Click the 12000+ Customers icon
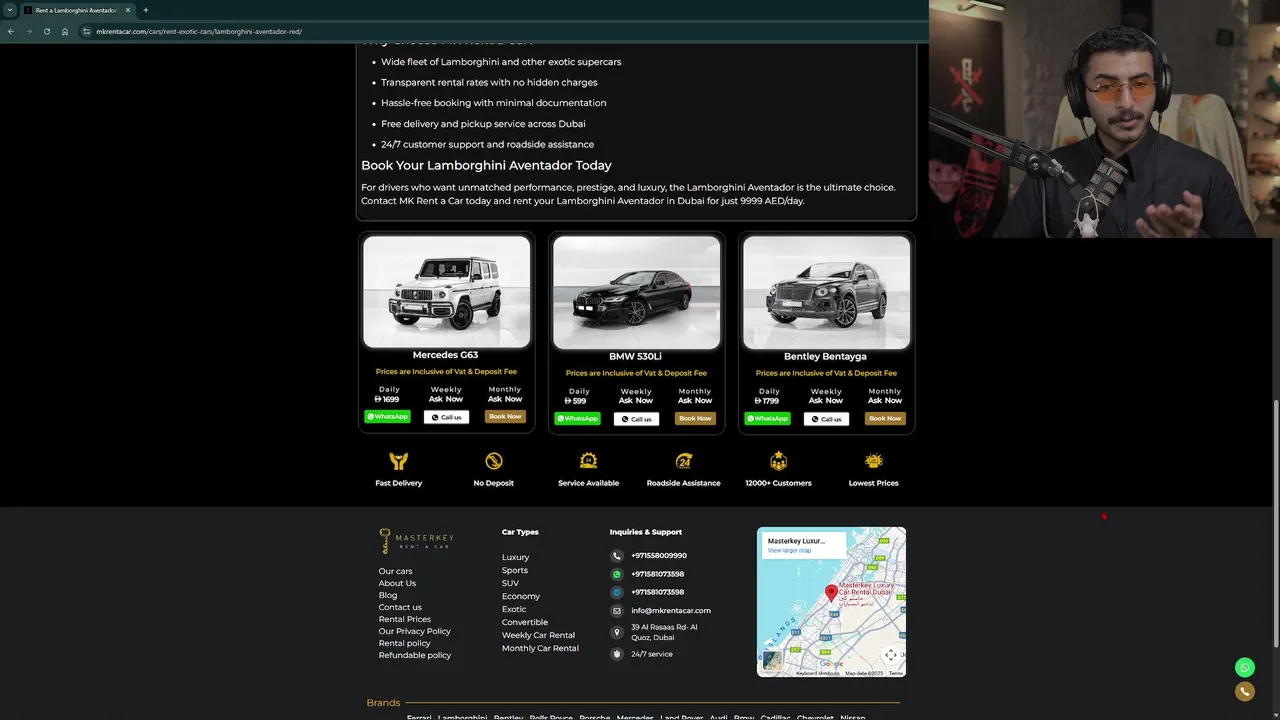 (x=778, y=461)
